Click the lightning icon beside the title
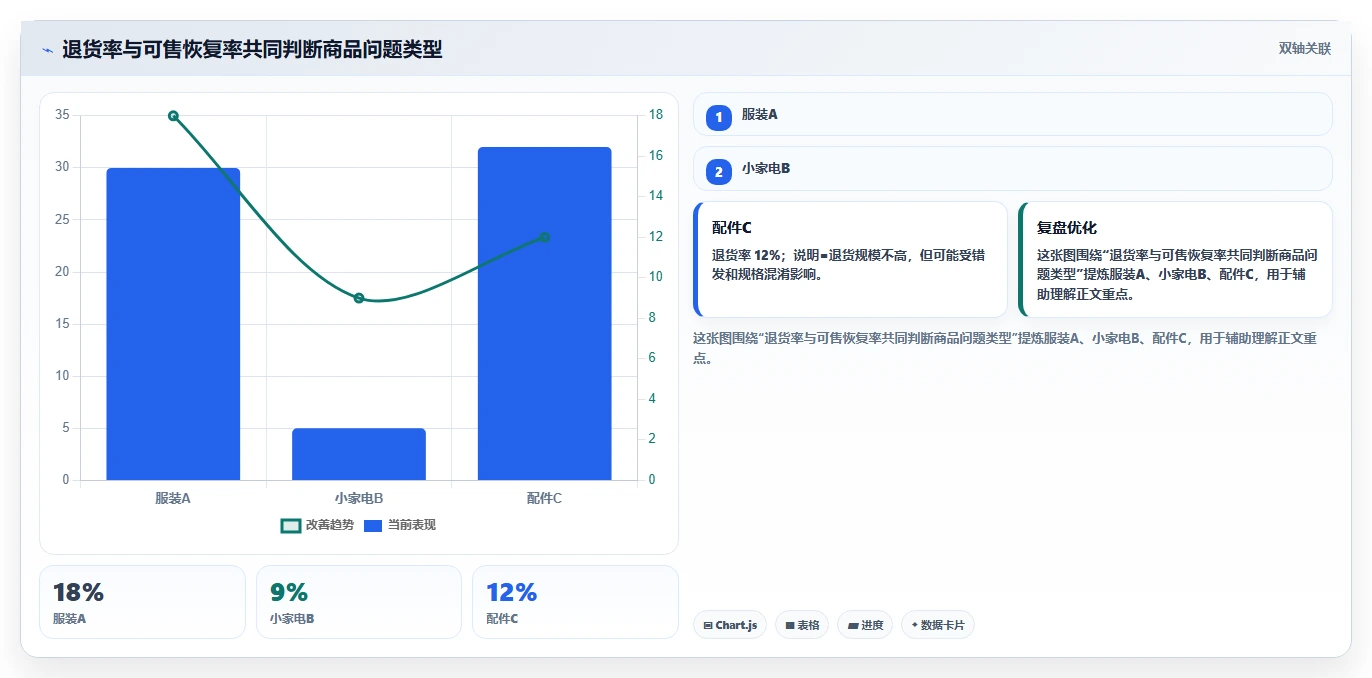Screen dimensions: 1372x678 click(x=47, y=50)
